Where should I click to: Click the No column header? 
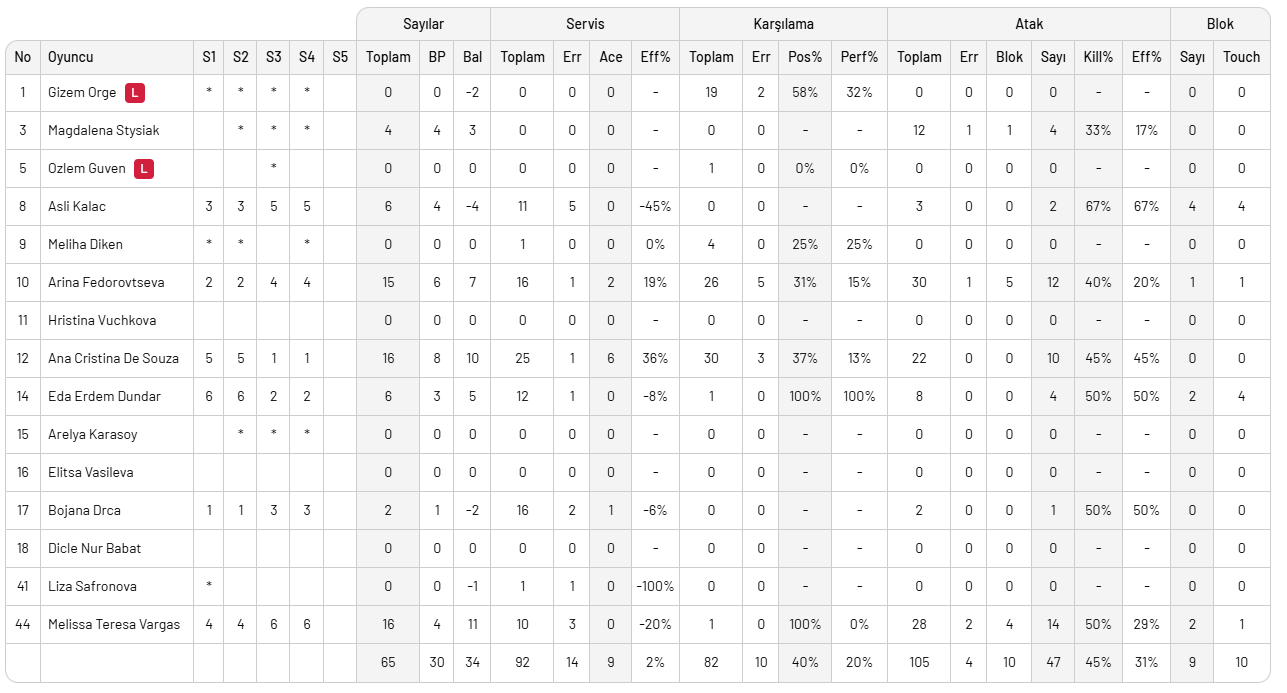click(23, 57)
